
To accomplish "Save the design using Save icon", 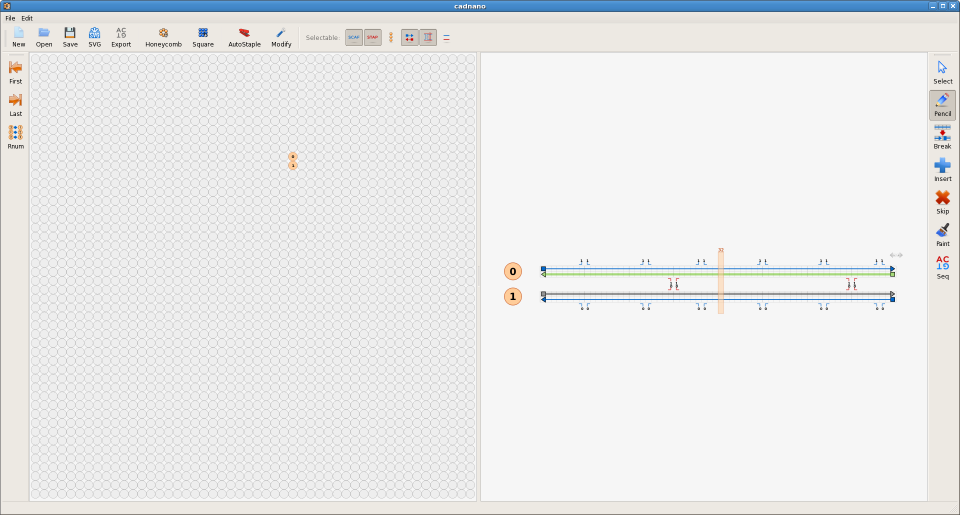I will pyautogui.click(x=70, y=37).
